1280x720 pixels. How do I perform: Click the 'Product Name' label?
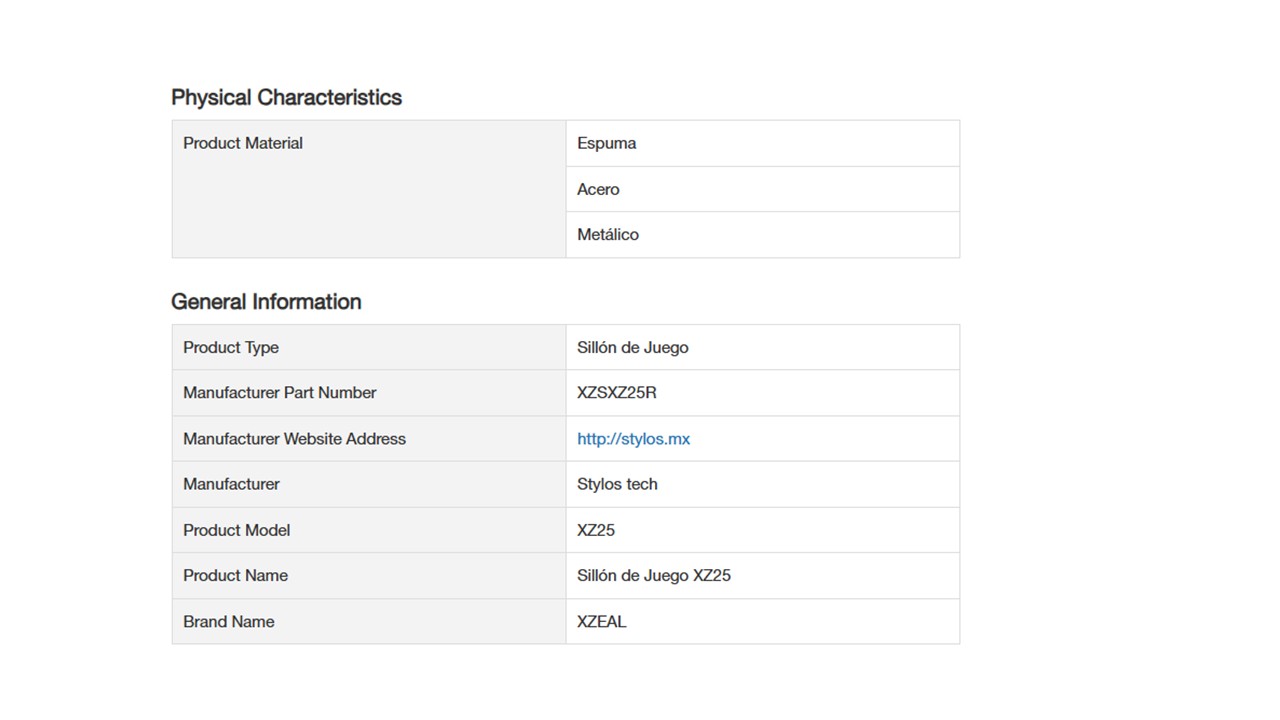pyautogui.click(x=235, y=575)
